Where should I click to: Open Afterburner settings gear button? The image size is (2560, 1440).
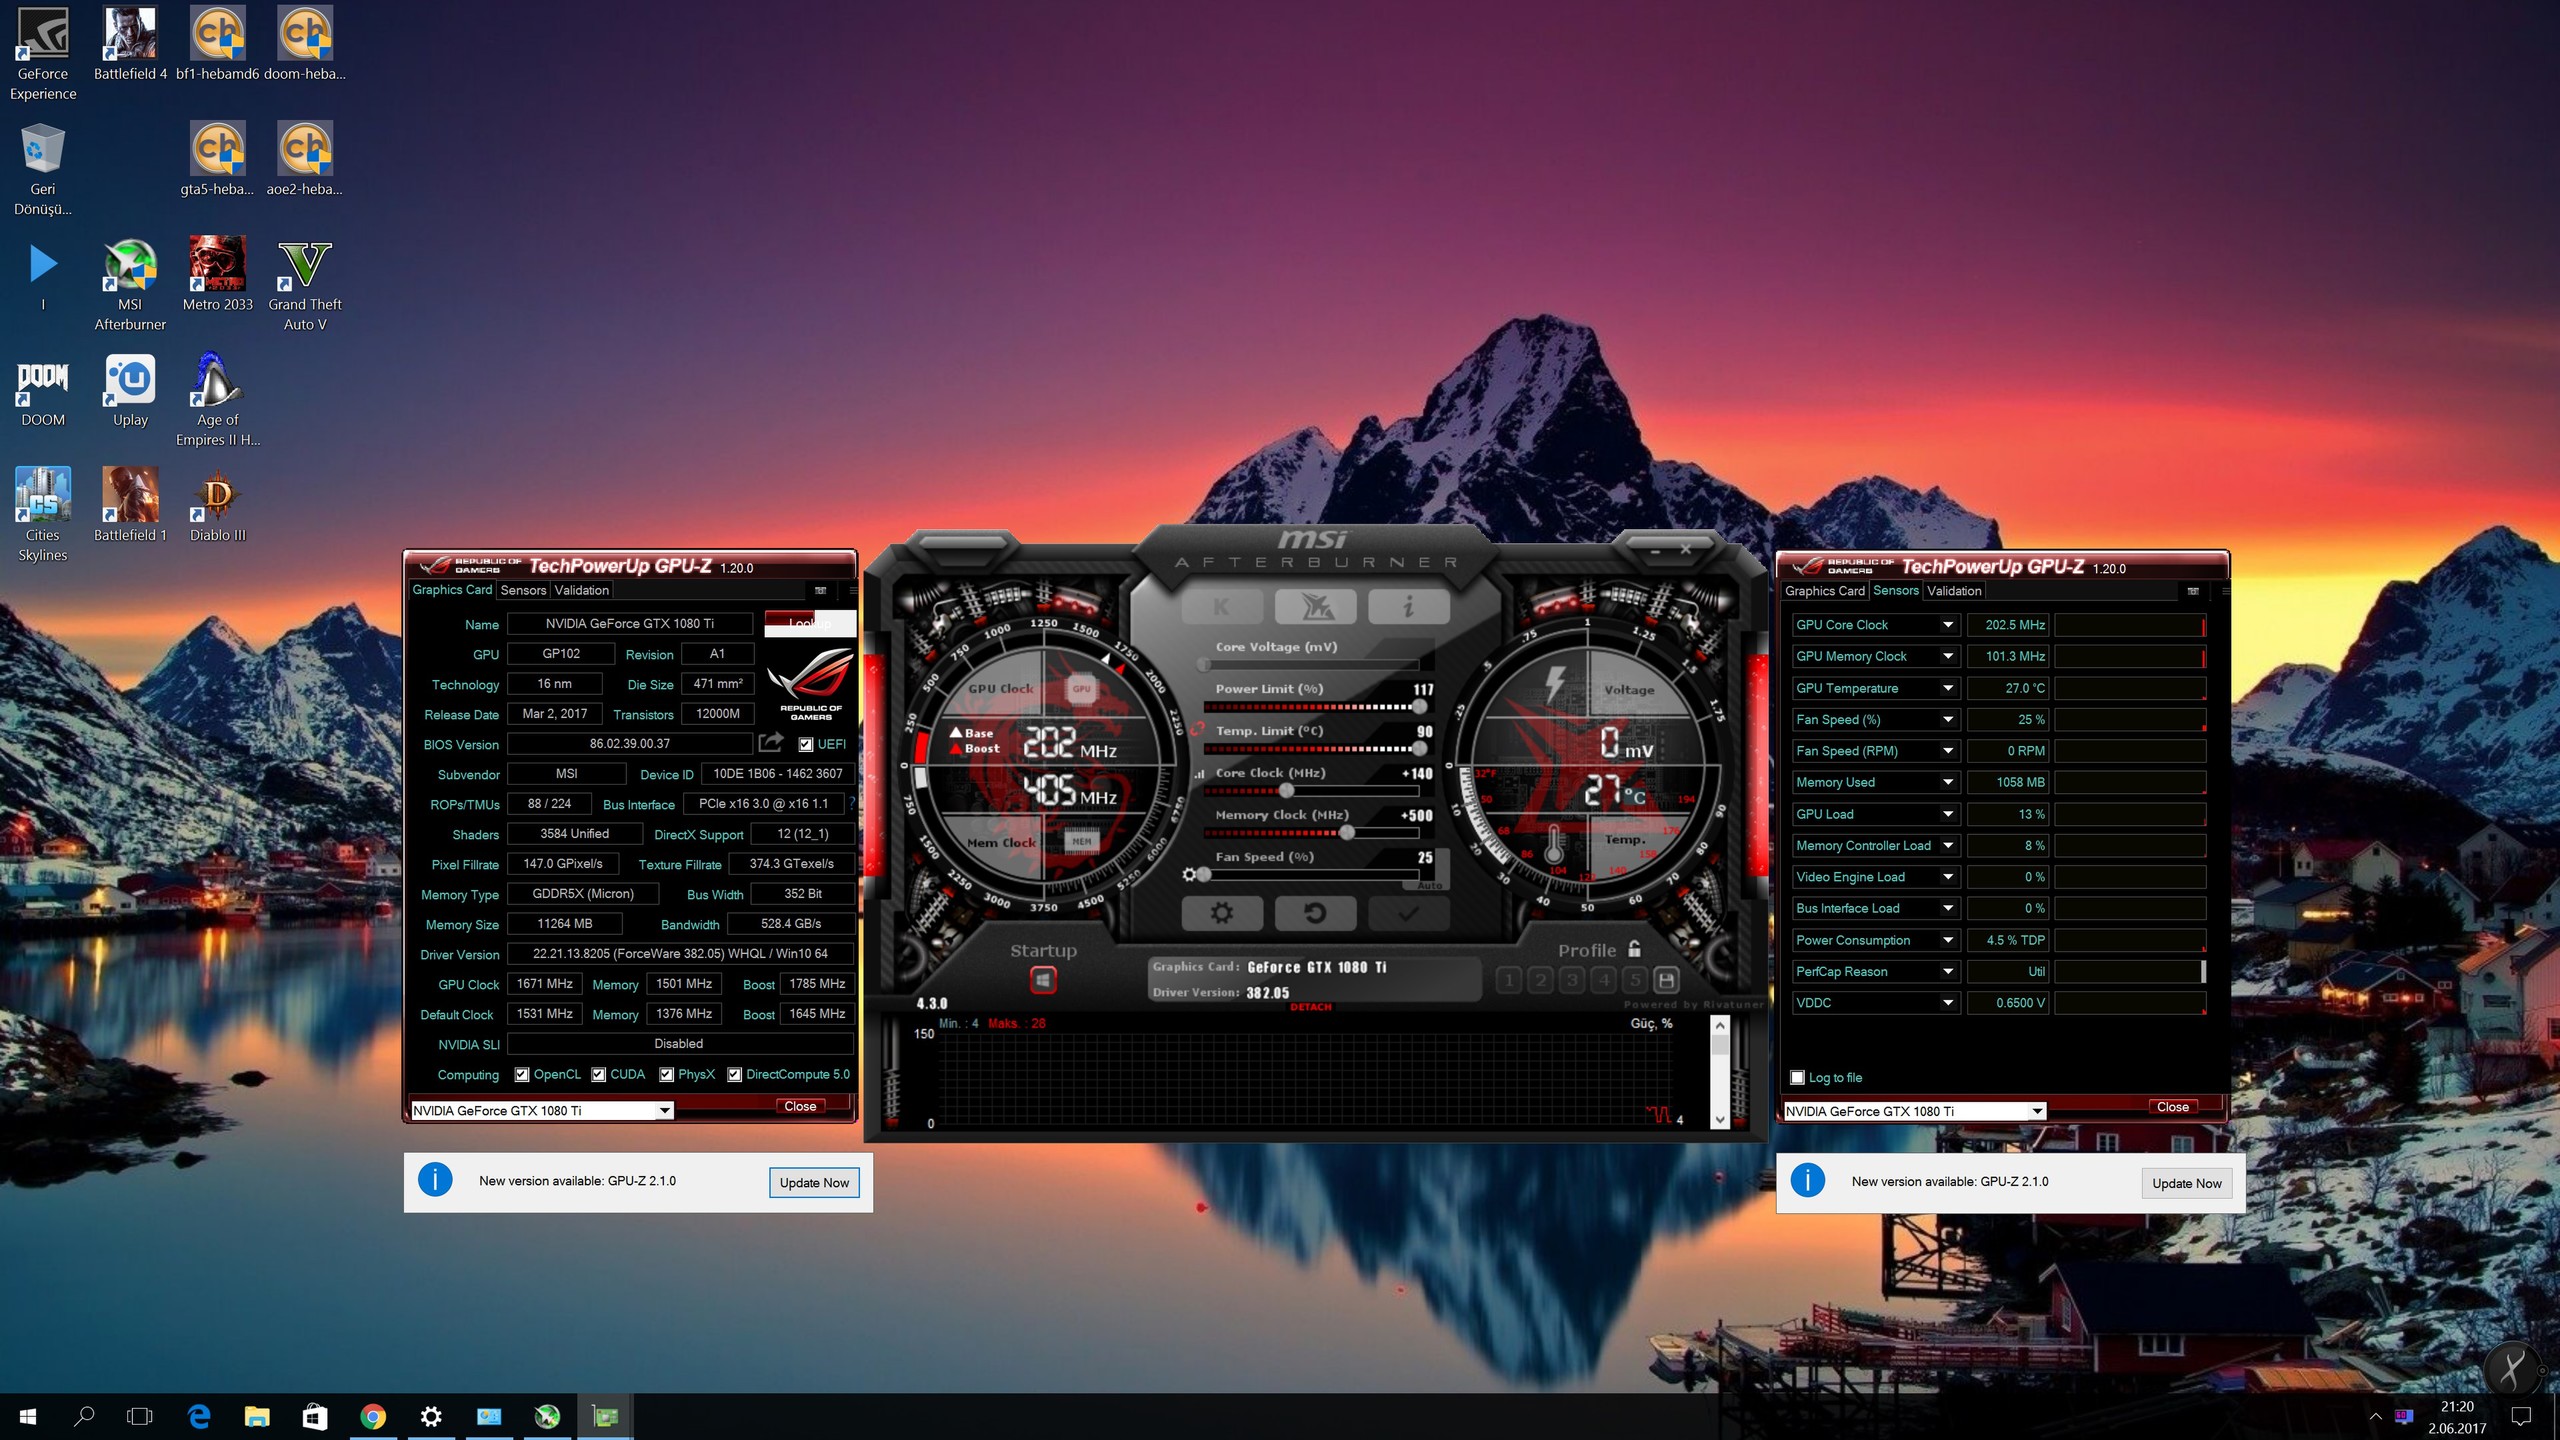coord(1222,912)
